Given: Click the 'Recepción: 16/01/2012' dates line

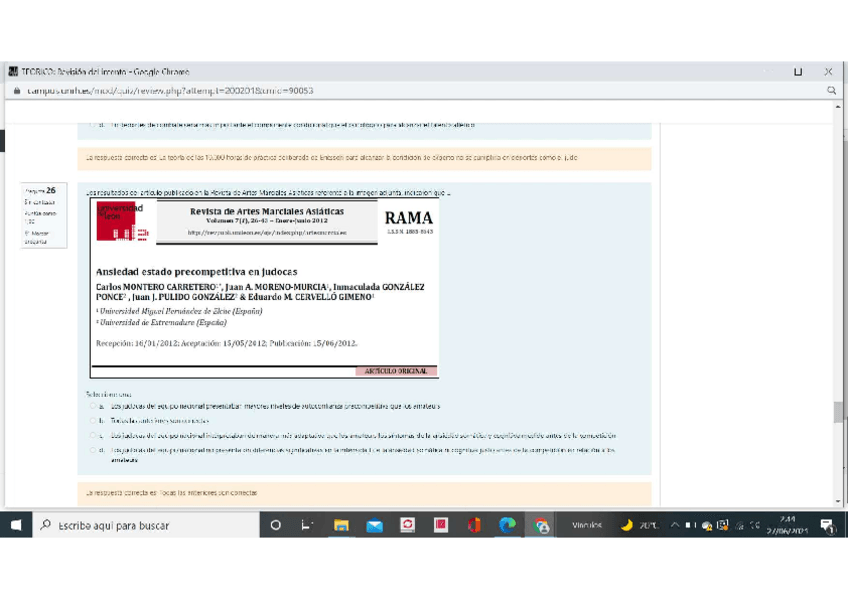Looking at the screenshot, I should (226, 343).
